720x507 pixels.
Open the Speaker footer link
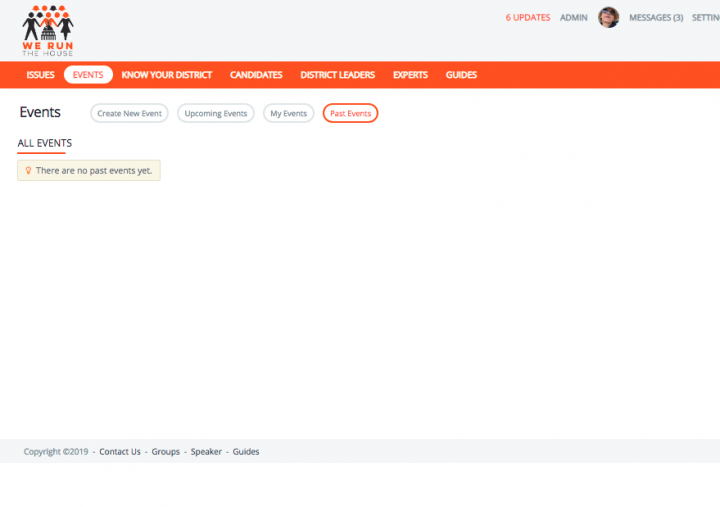(206, 452)
